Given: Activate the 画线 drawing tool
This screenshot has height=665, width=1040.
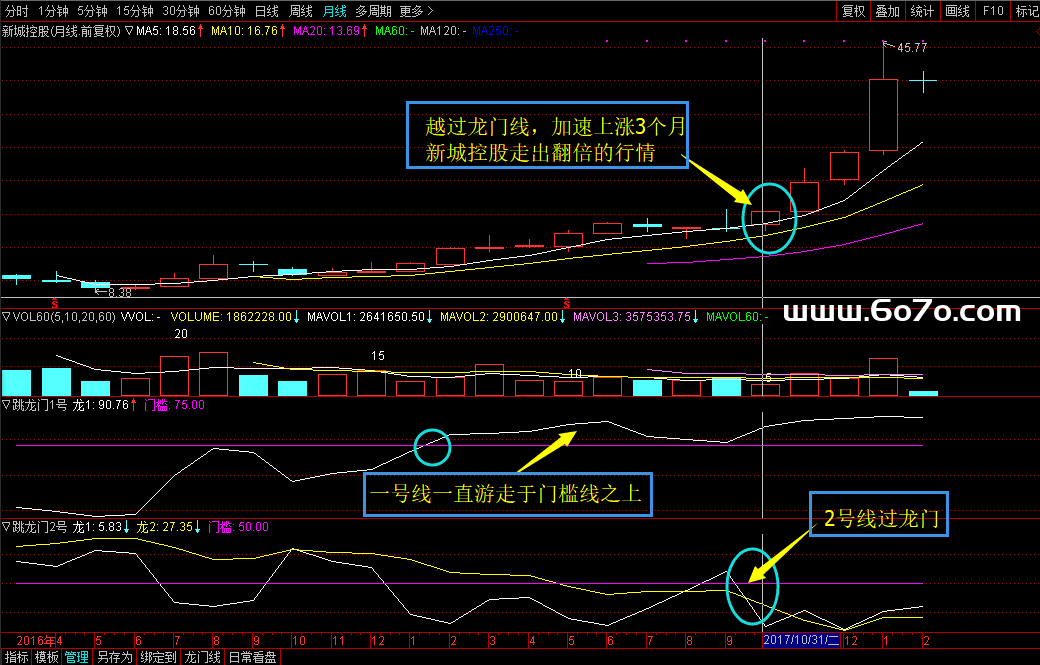Looking at the screenshot, I should point(958,11).
